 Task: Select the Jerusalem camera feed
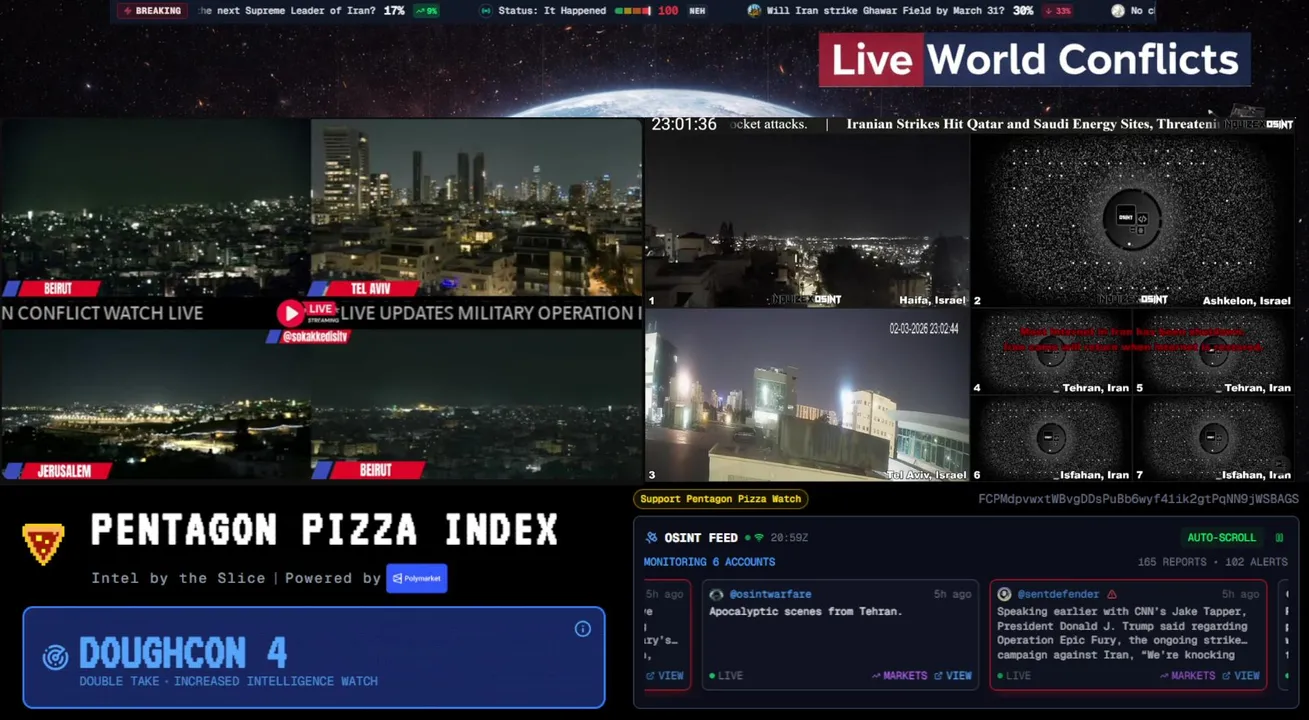156,405
